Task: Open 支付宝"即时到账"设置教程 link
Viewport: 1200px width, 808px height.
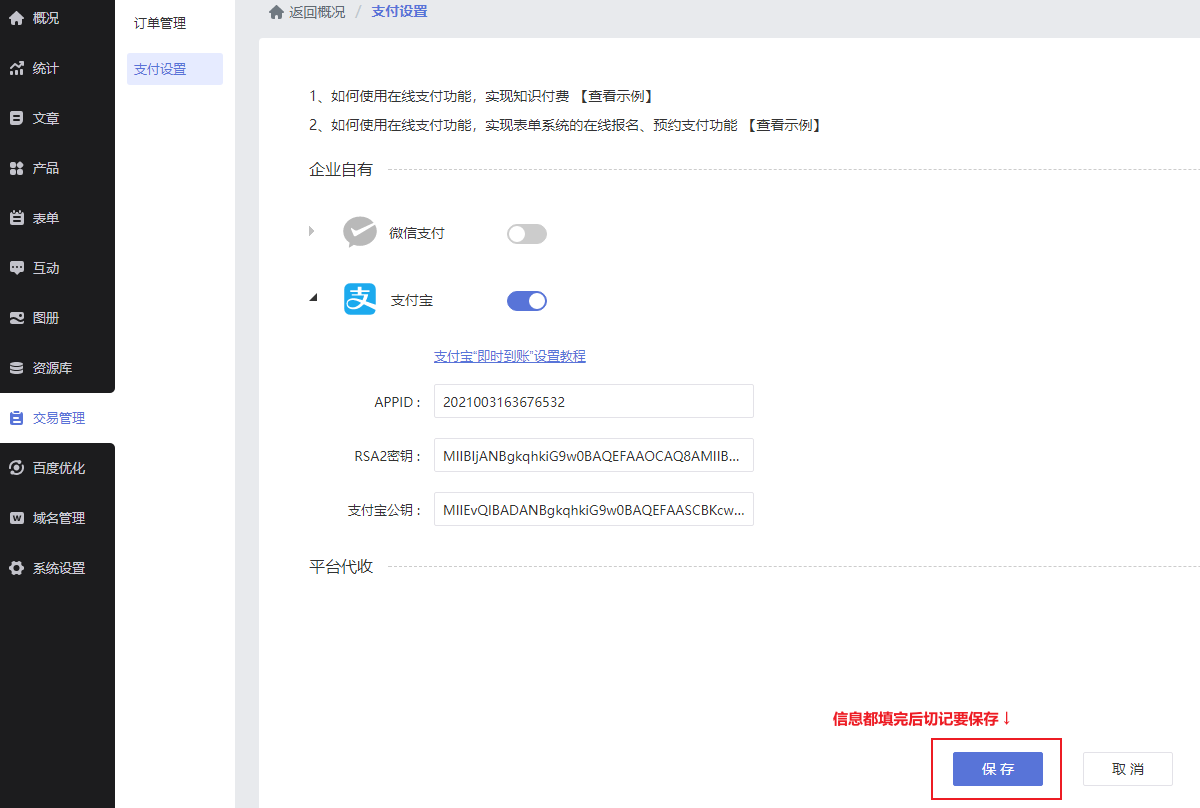Action: (510, 356)
